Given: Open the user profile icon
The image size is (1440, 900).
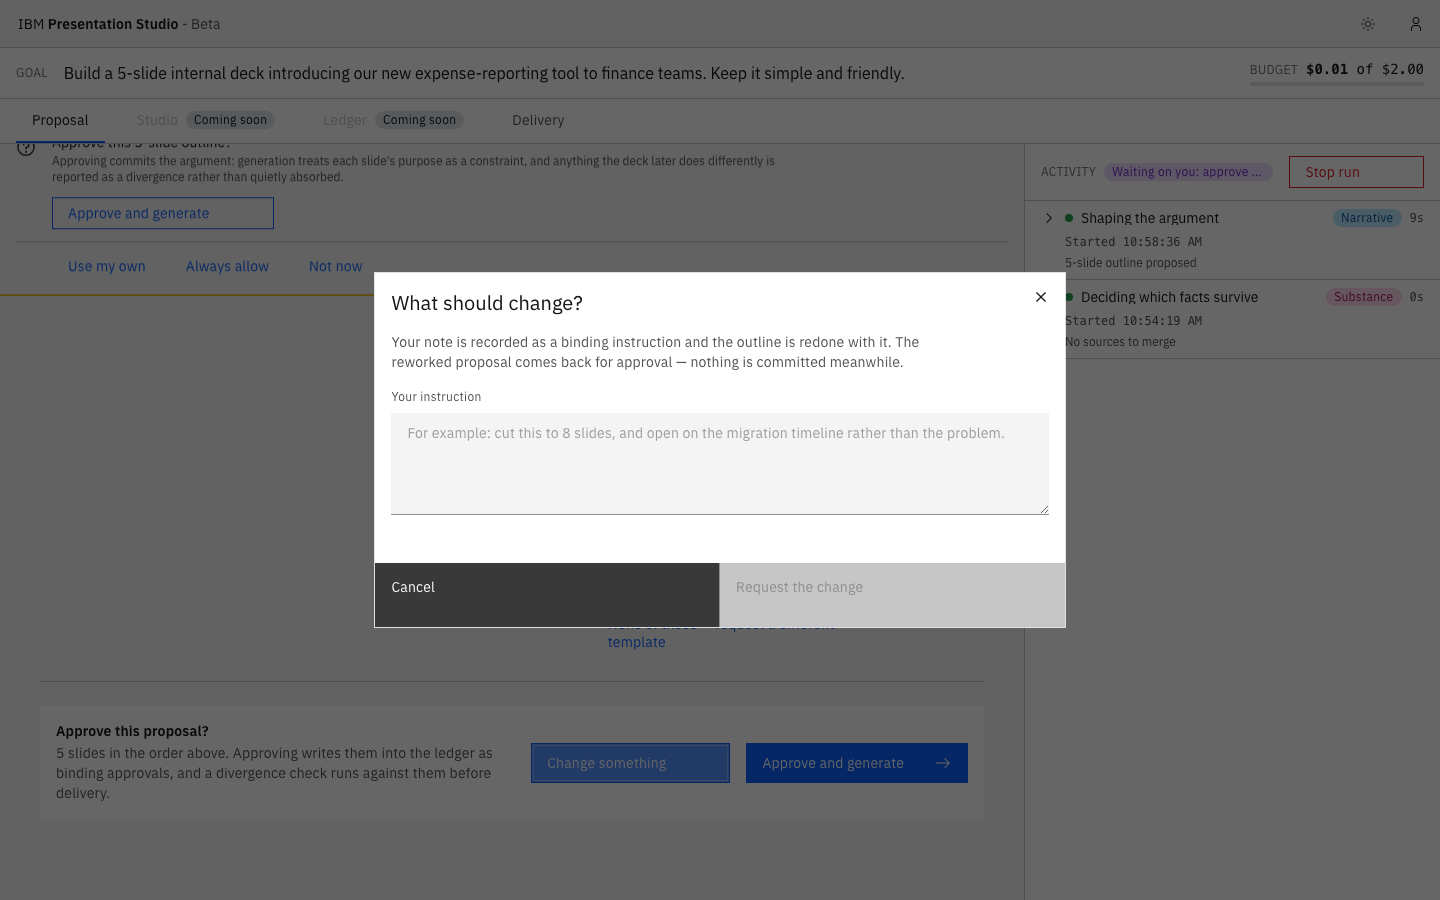Looking at the screenshot, I should tap(1416, 24).
